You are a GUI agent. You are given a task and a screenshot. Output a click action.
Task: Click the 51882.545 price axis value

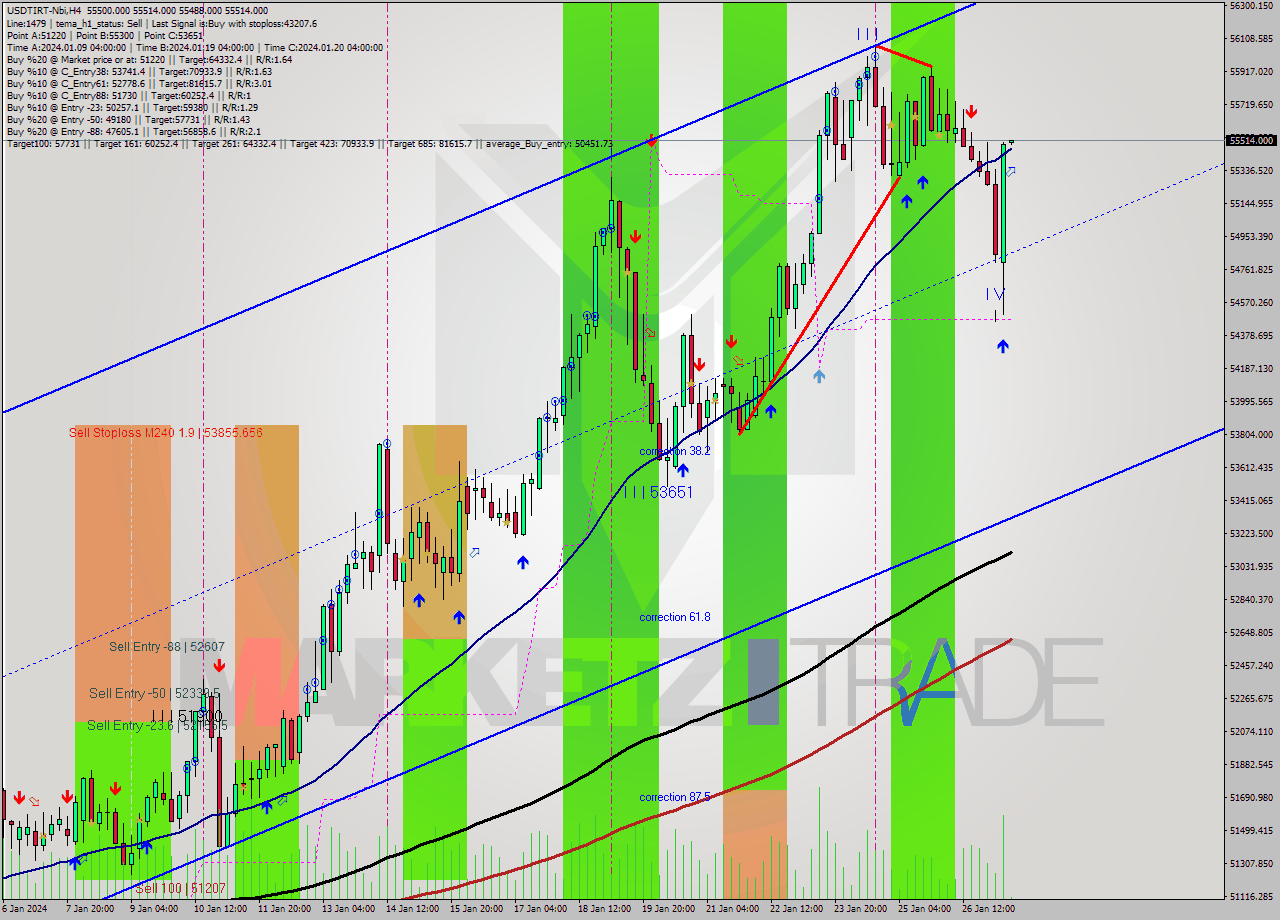click(1251, 764)
